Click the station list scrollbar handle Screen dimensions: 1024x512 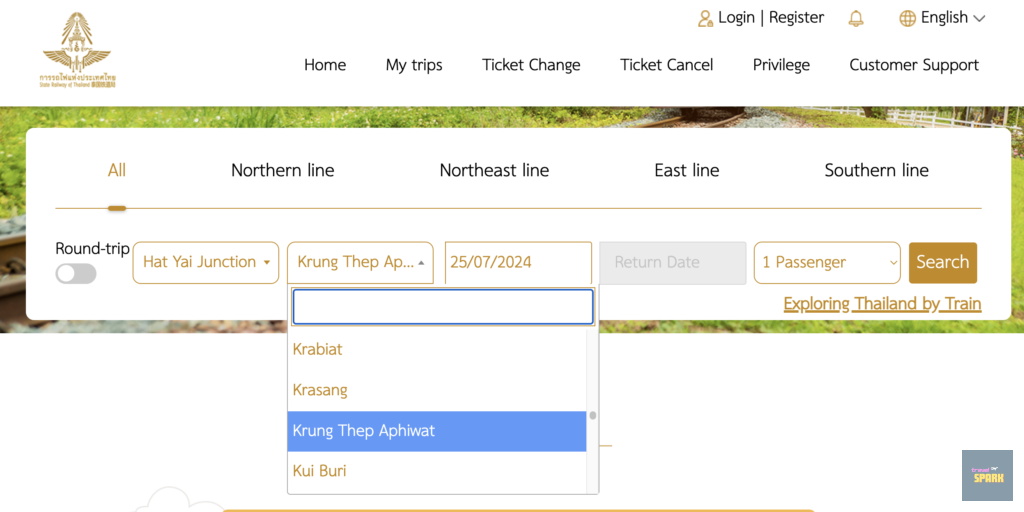pos(592,415)
